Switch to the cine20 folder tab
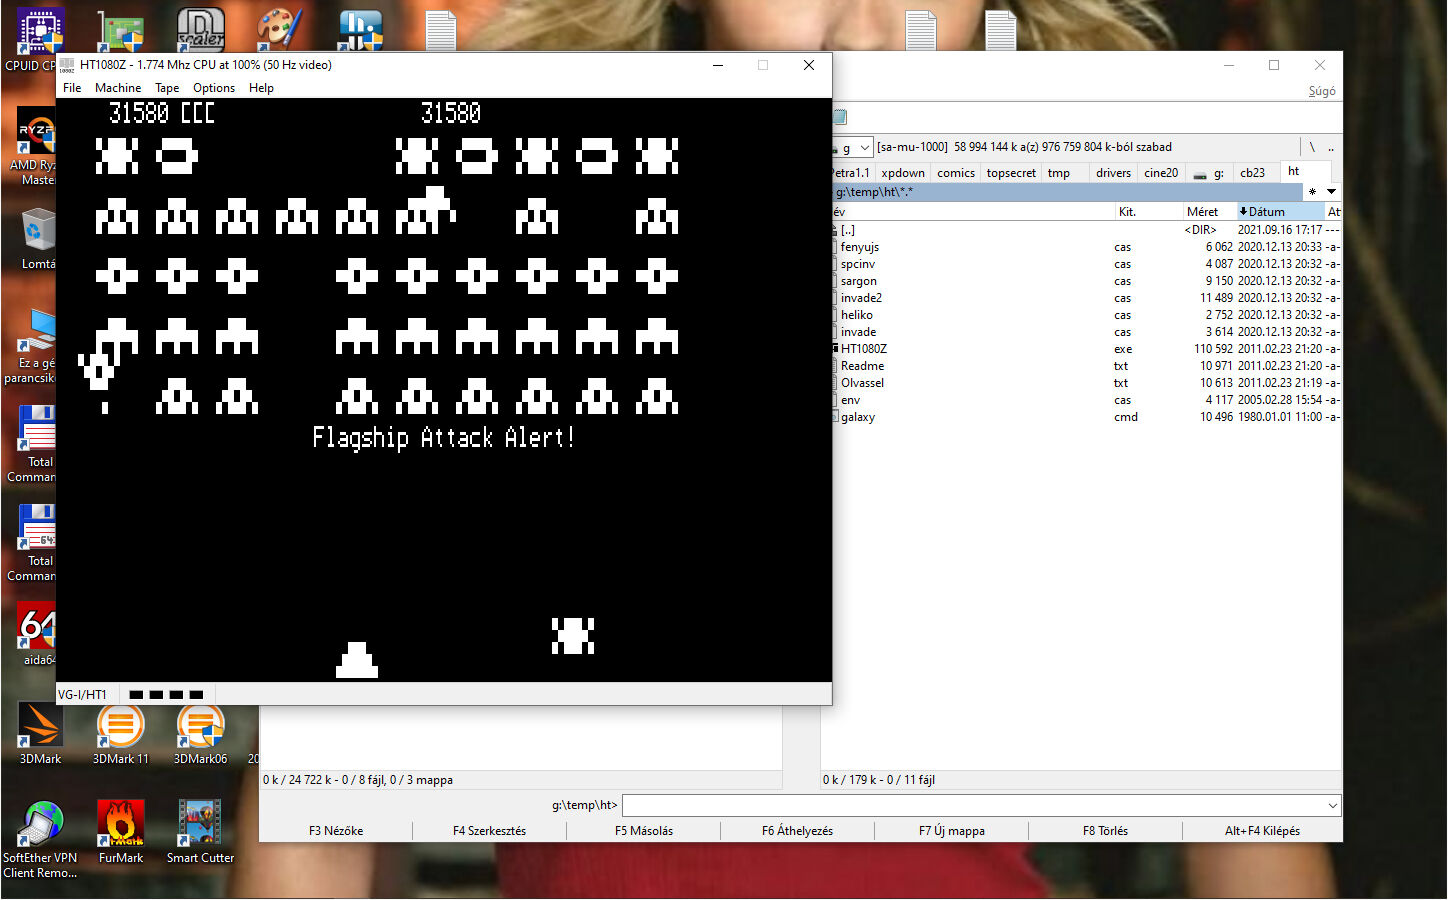The image size is (1448, 900). [1161, 173]
